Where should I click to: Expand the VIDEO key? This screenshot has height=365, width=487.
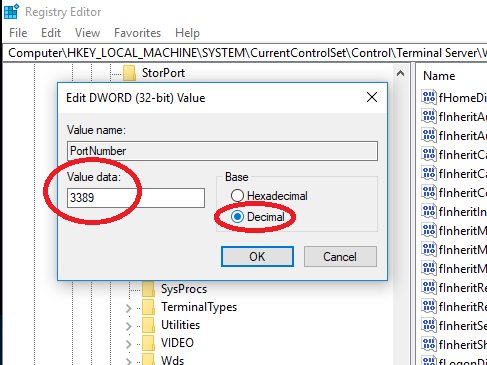click(x=129, y=344)
